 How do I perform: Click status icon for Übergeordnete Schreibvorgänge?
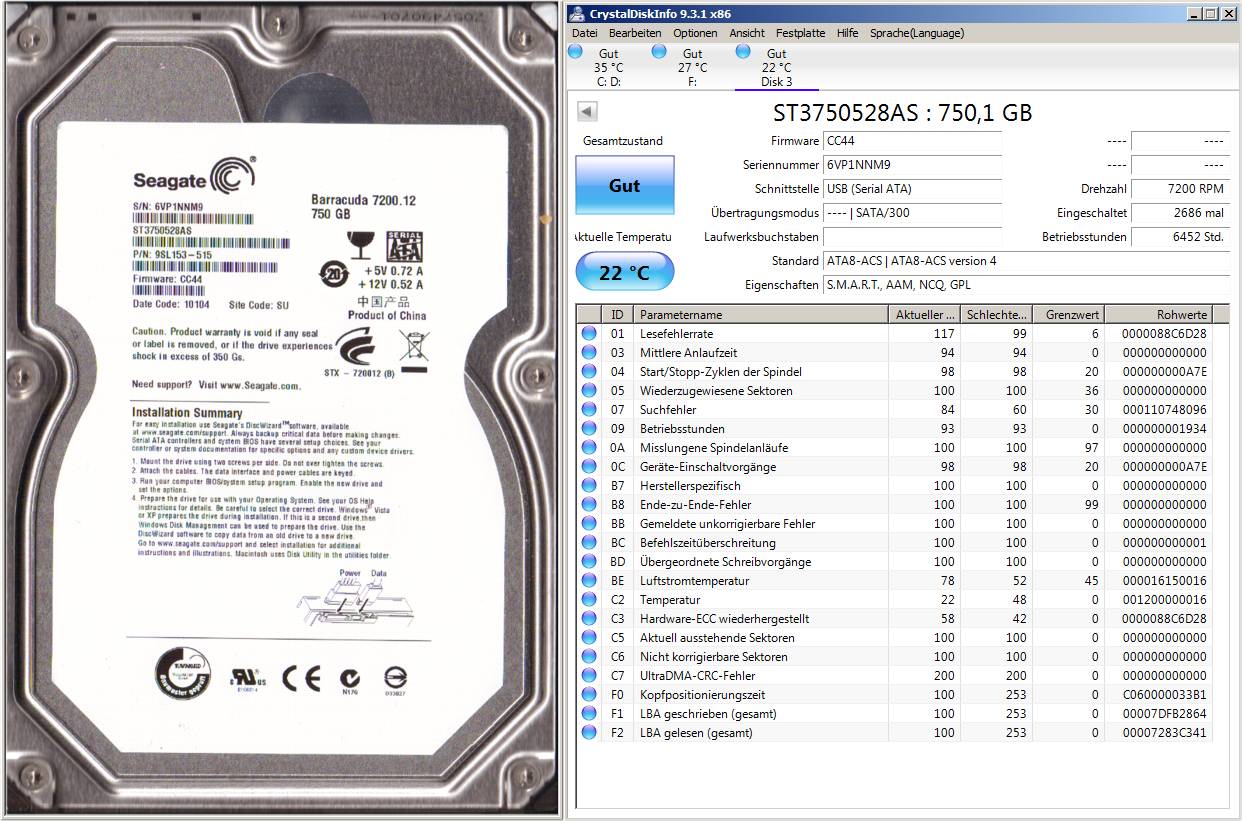click(x=589, y=562)
